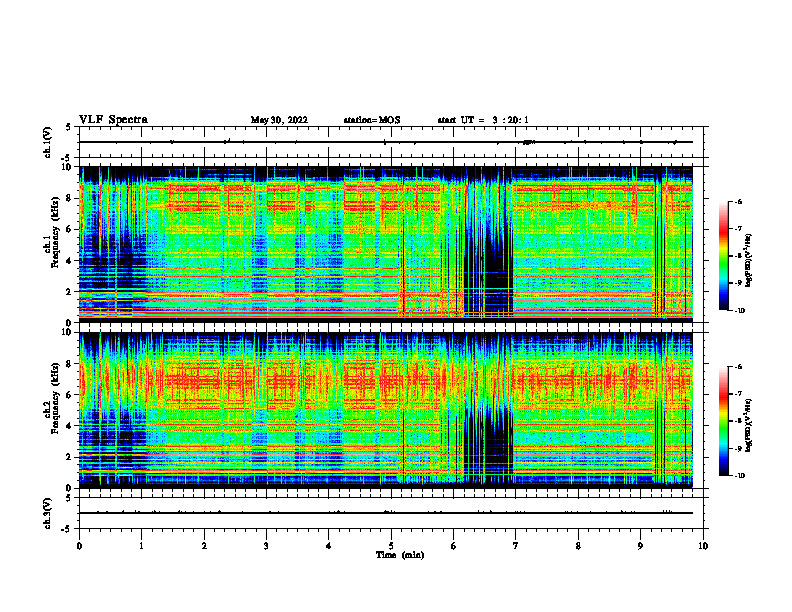Screen dimensions: 792x612
Task: Click the ch.1 color scale unit label
Action: tap(749, 261)
